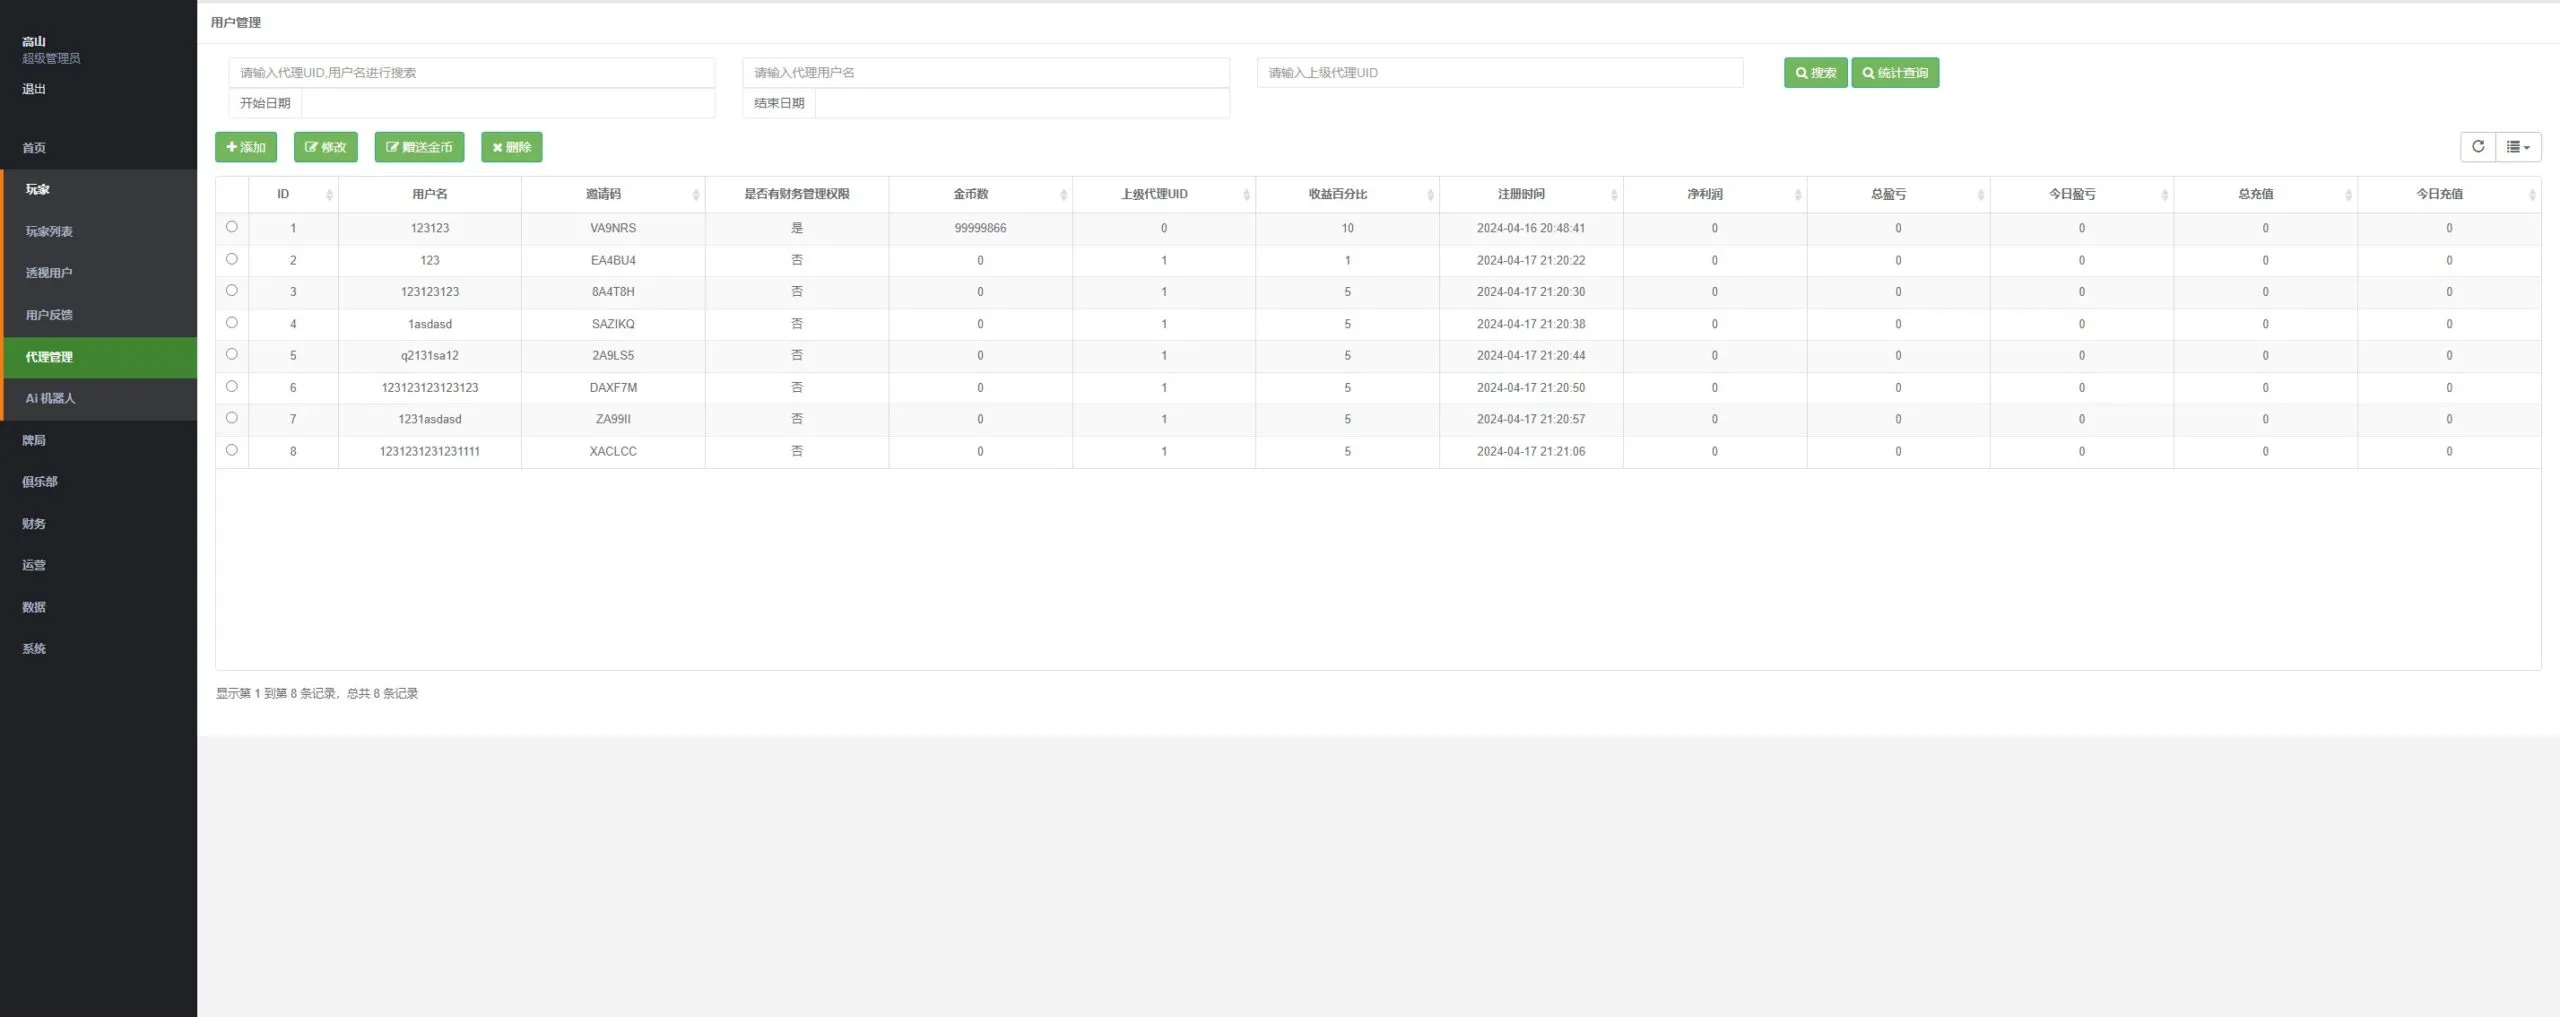Expand the 系统 system section
2560x1017 pixels.
[99, 649]
